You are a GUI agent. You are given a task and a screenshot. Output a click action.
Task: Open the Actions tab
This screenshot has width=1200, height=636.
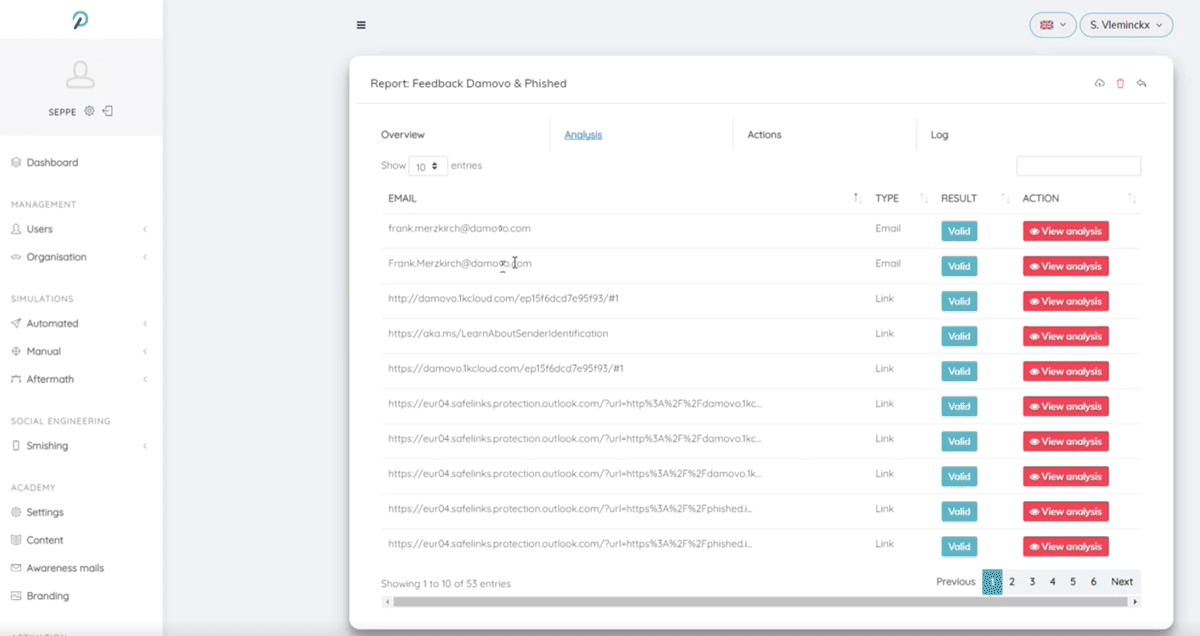click(764, 135)
